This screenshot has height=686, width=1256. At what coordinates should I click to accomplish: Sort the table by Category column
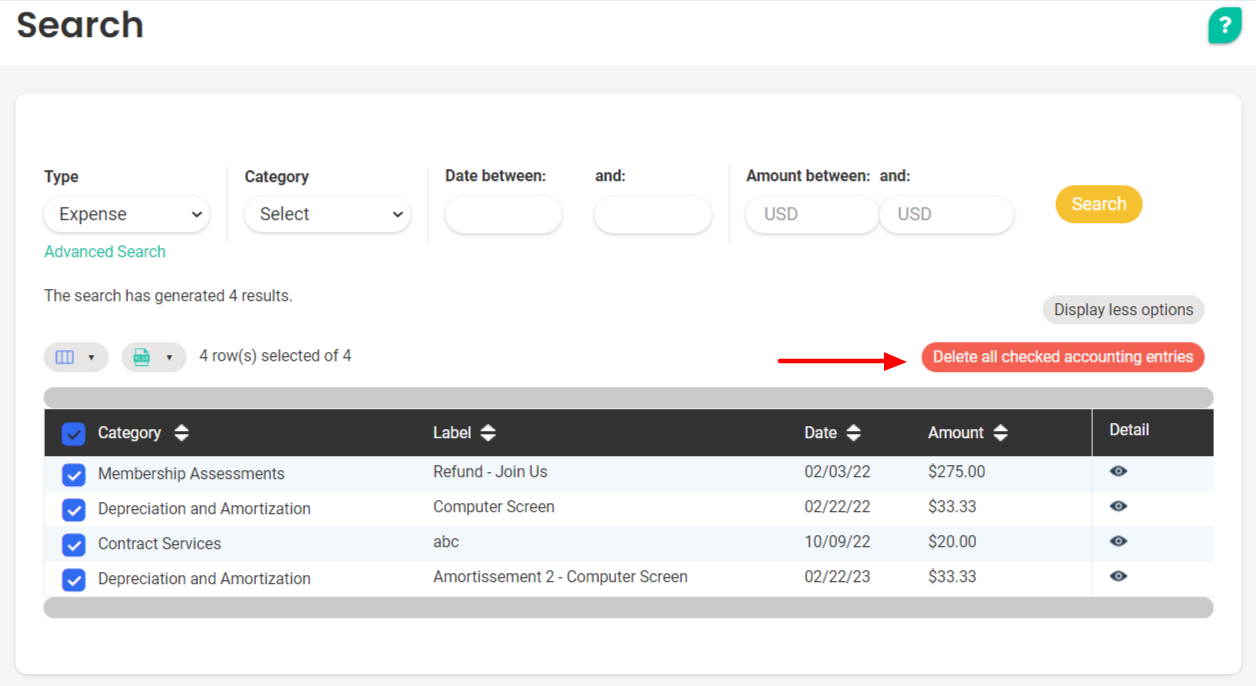point(181,433)
